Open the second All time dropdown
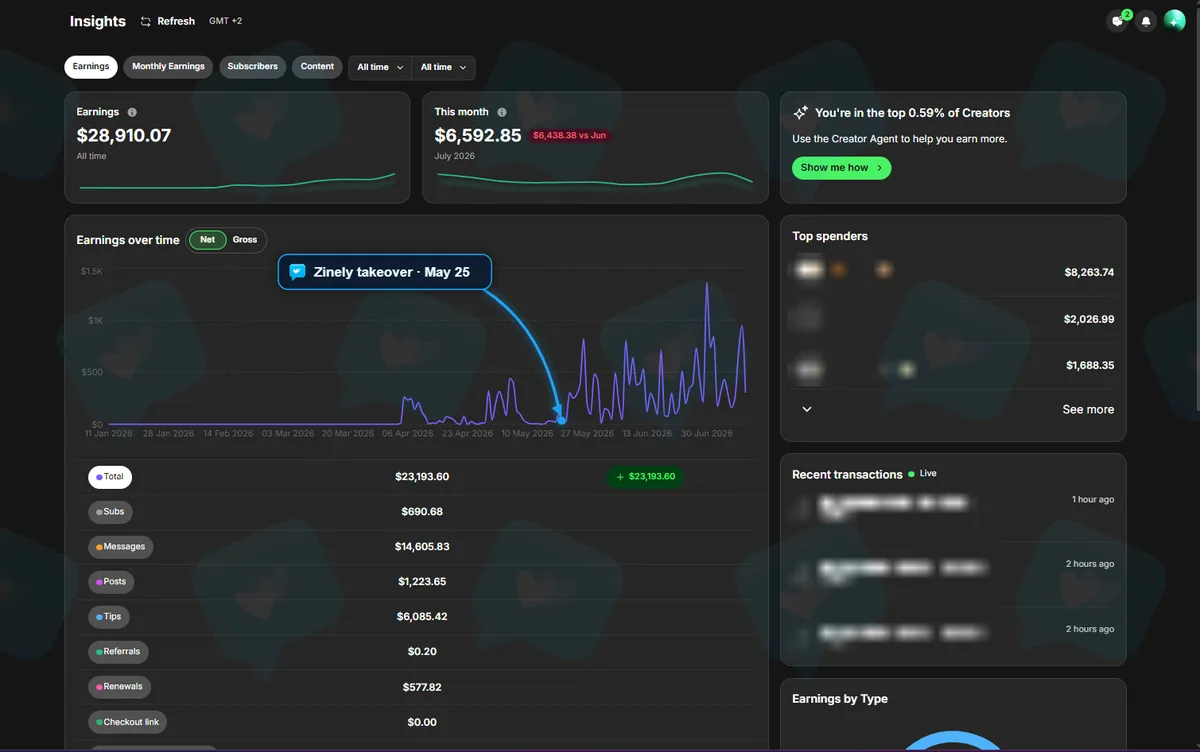Screen dimensions: 1200x752 click(x=443, y=67)
